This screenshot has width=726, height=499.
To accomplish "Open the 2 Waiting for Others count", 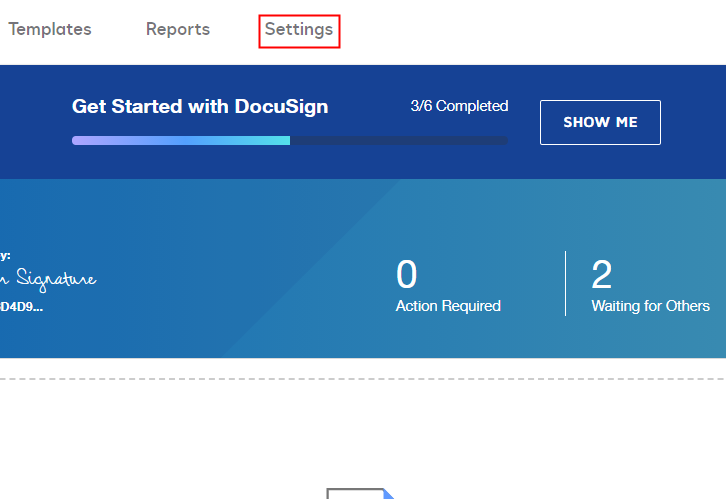I will coord(650,285).
